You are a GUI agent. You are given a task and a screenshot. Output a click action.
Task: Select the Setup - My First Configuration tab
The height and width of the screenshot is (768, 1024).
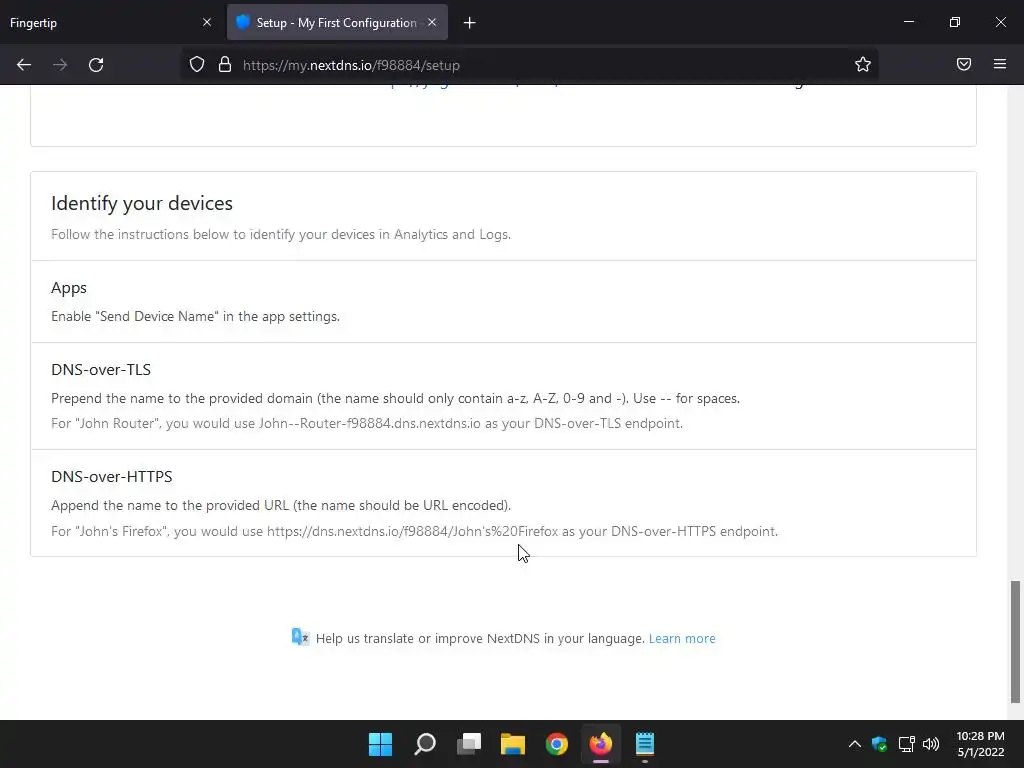(x=337, y=23)
